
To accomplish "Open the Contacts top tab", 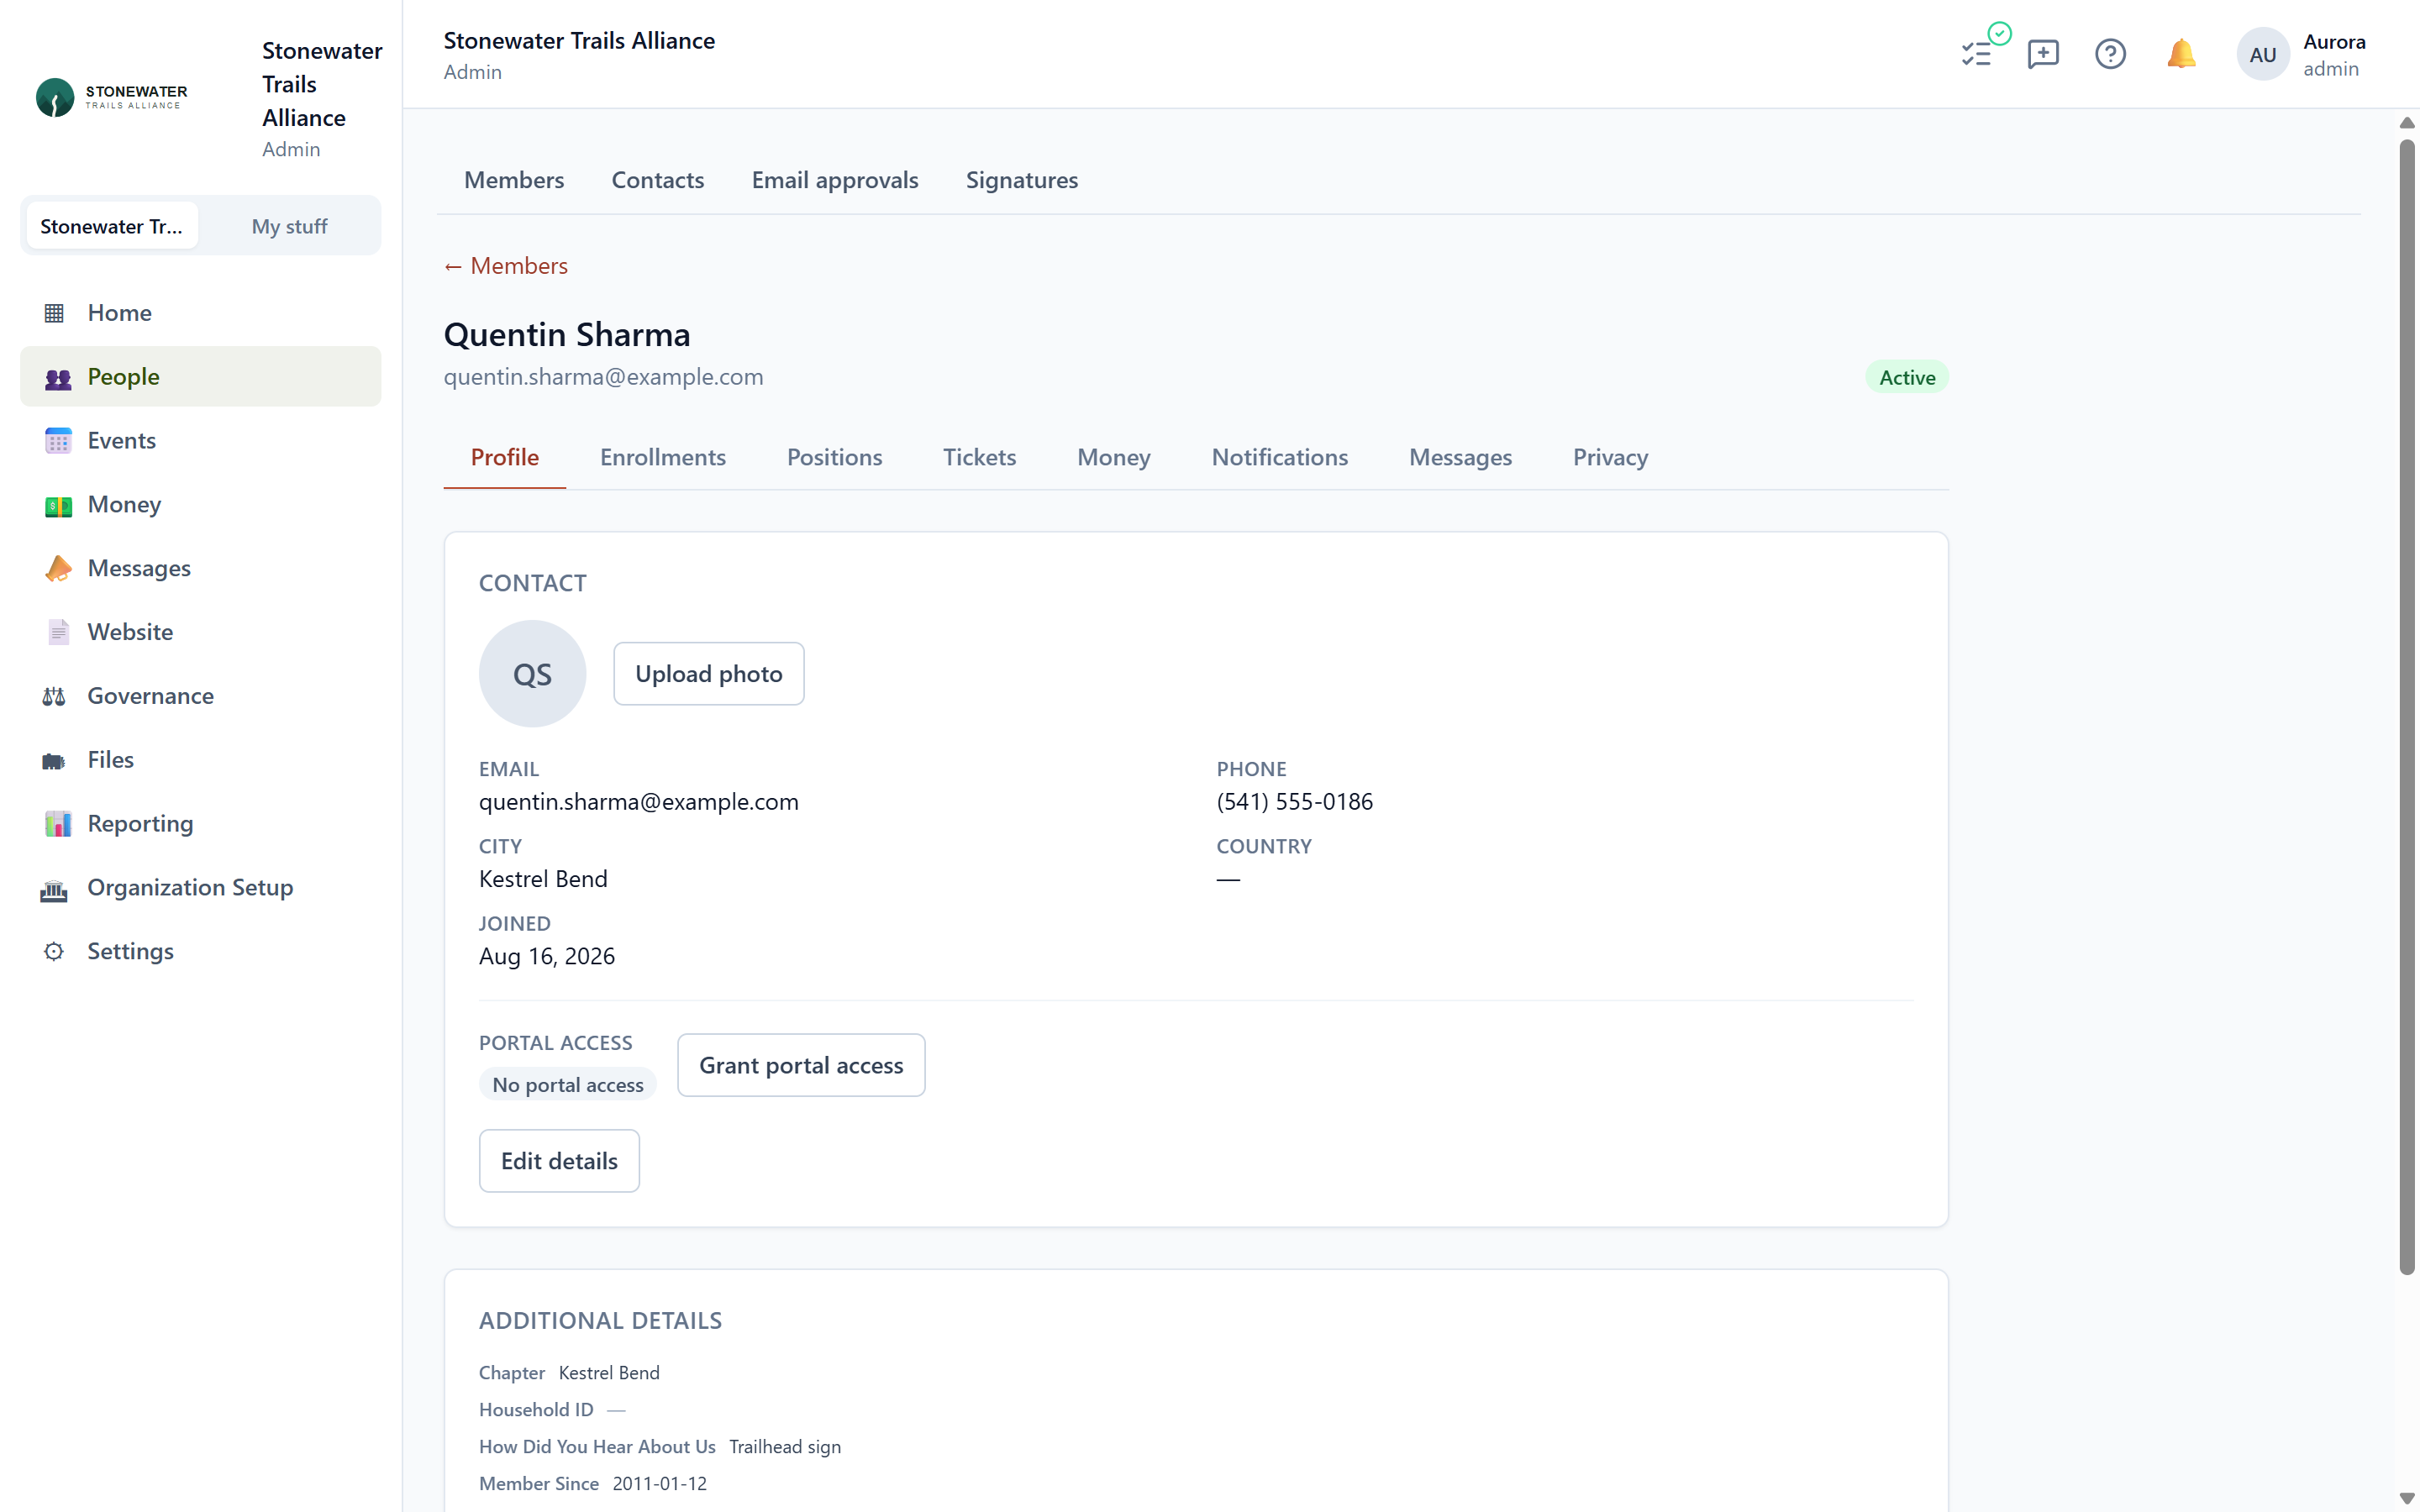I will pyautogui.click(x=658, y=180).
